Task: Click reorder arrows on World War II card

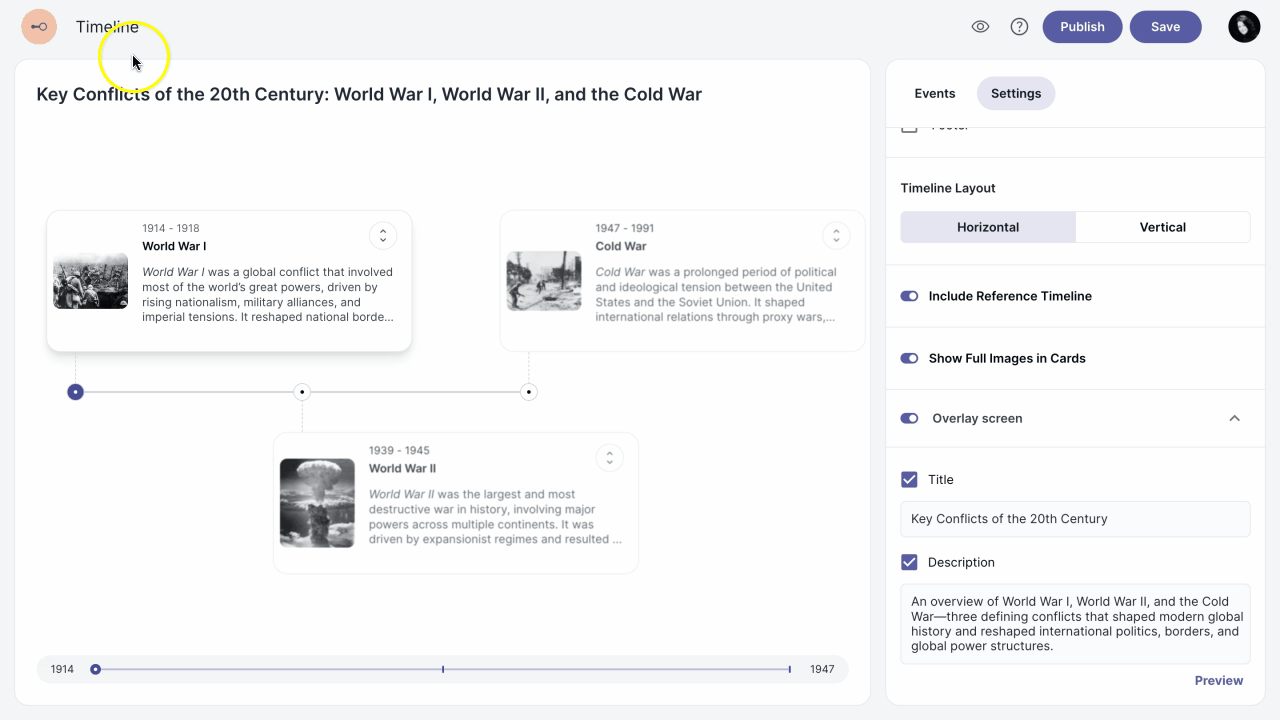Action: [x=609, y=458]
